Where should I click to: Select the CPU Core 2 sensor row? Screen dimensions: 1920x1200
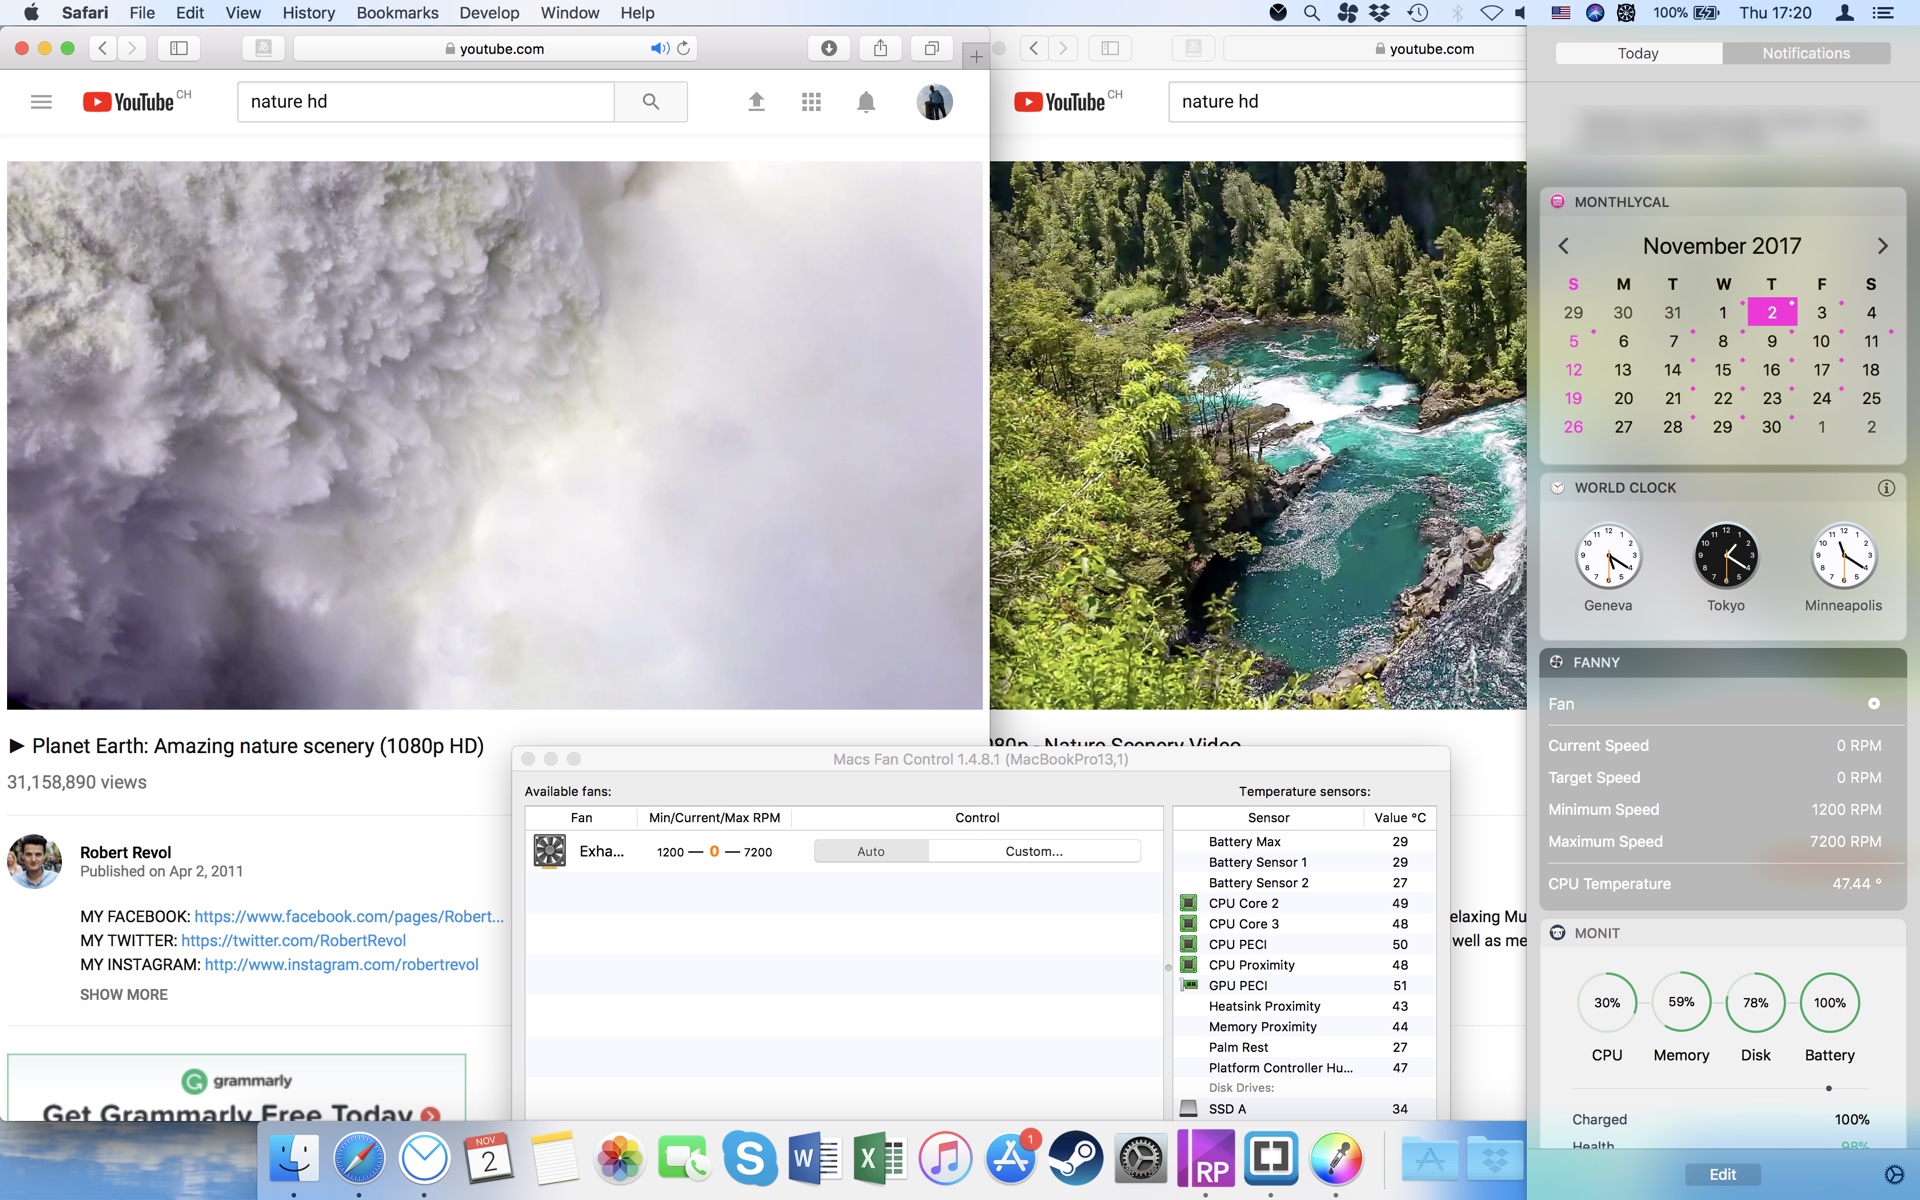click(x=1305, y=903)
